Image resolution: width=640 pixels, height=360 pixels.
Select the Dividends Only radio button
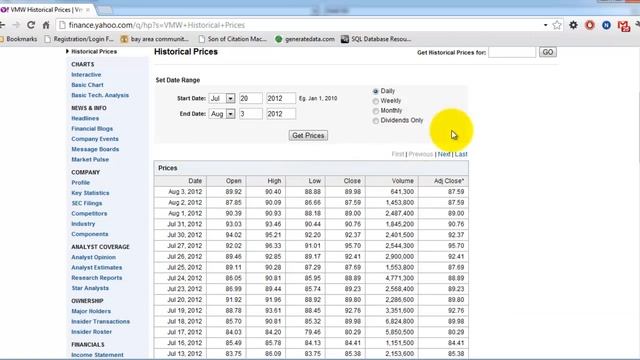pyautogui.click(x=376, y=121)
